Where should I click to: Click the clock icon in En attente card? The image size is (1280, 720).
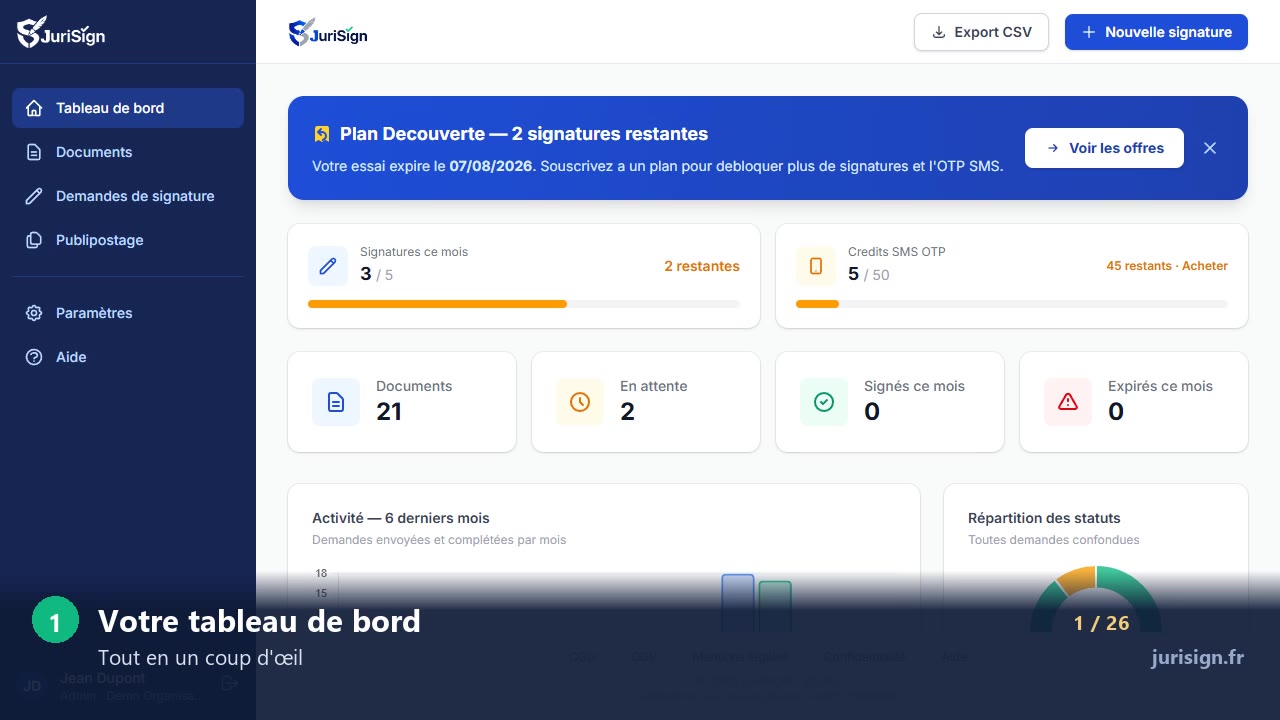[580, 402]
